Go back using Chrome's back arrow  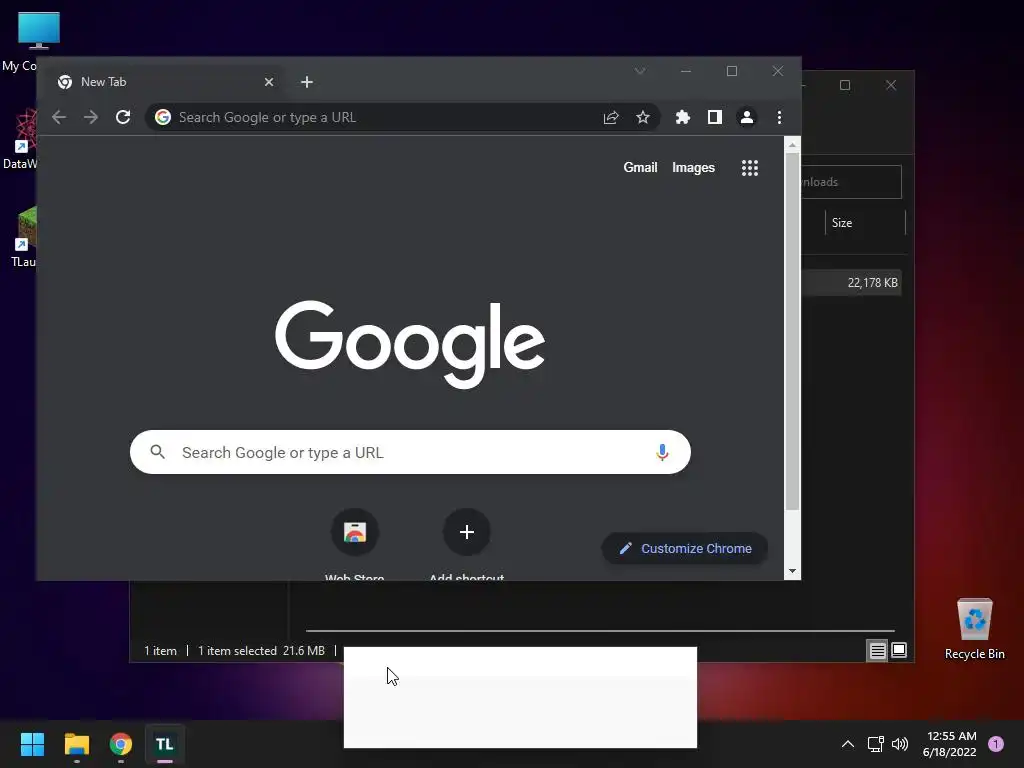(x=59, y=117)
